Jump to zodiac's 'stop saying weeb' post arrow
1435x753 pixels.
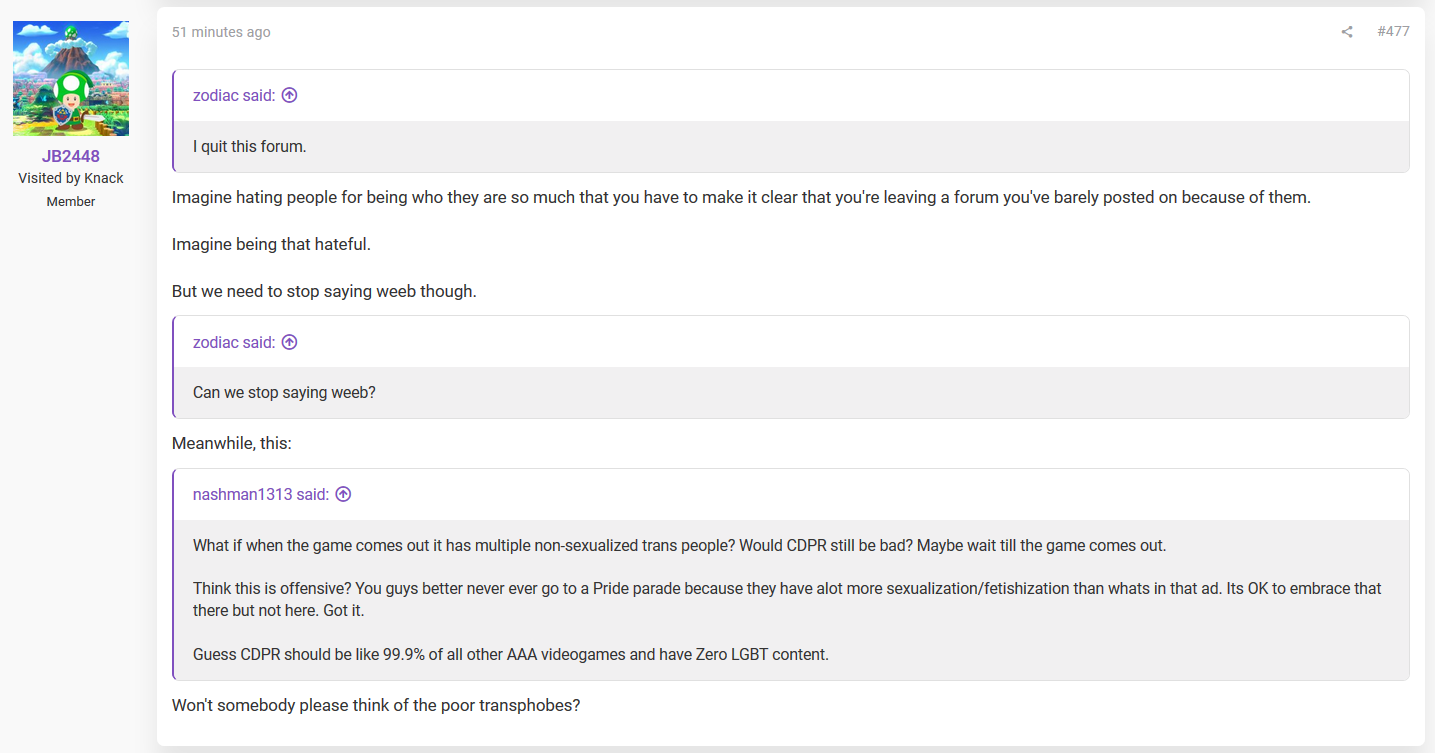pos(289,342)
